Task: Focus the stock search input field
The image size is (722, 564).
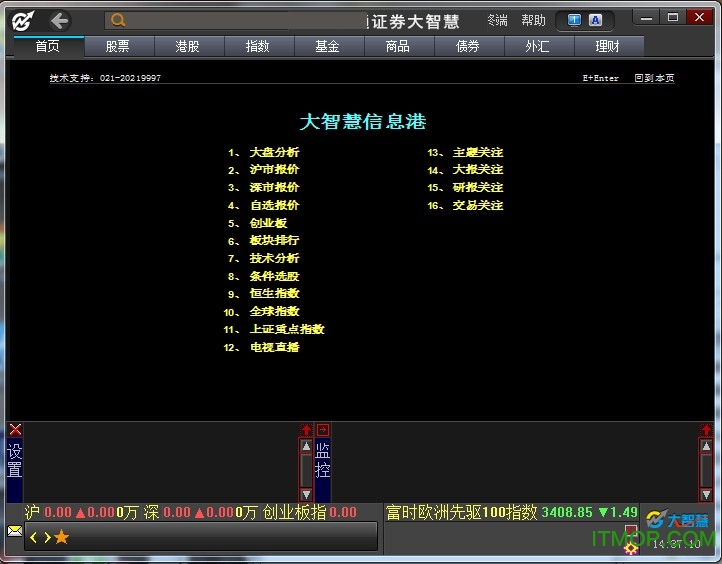Action: [236, 21]
